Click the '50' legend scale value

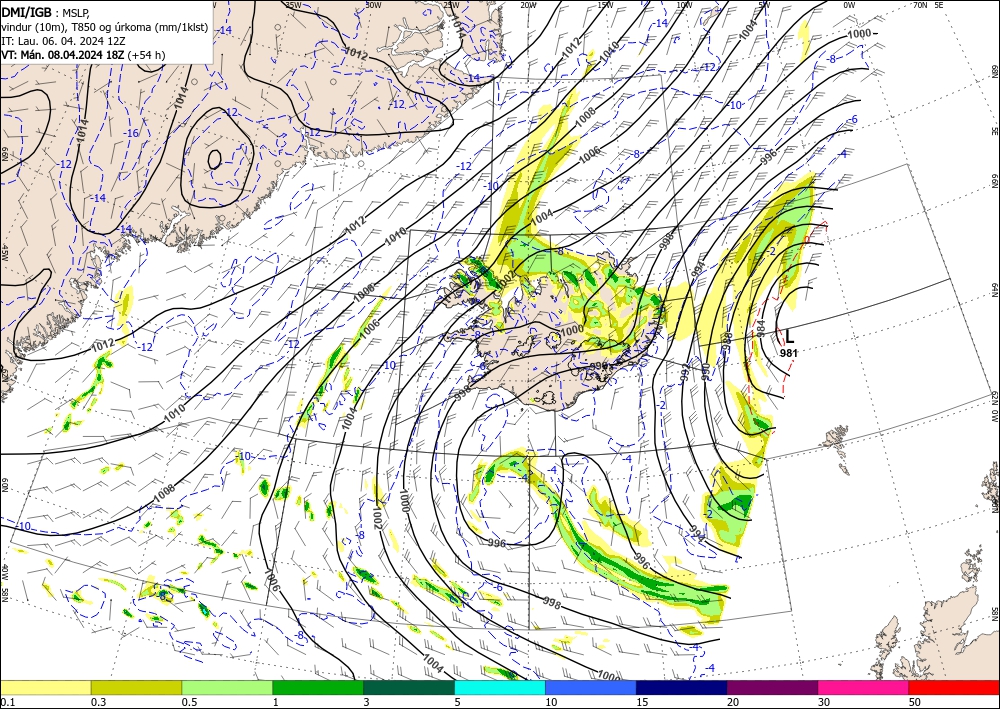[915, 702]
